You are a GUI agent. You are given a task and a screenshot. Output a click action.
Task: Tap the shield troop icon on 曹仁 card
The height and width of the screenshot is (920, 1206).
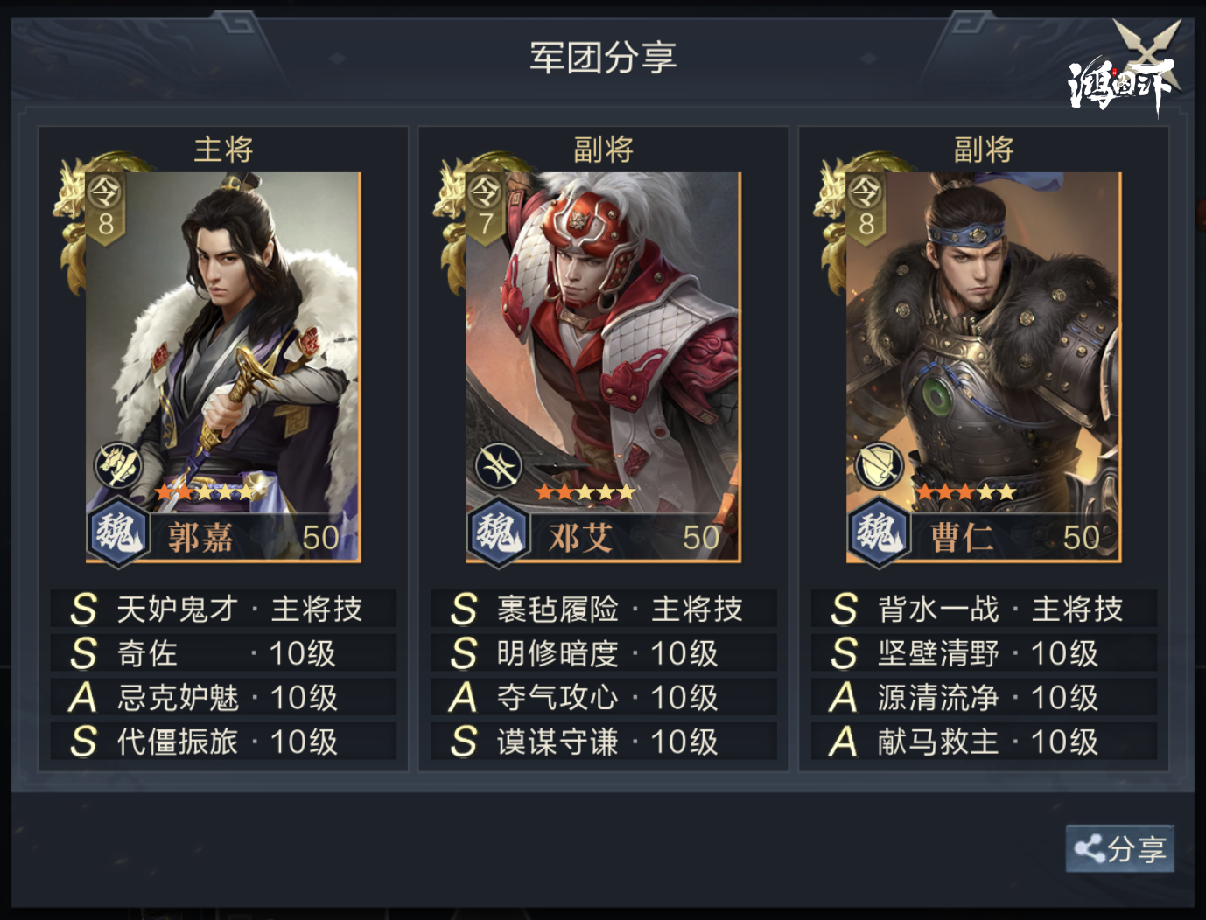[879, 465]
